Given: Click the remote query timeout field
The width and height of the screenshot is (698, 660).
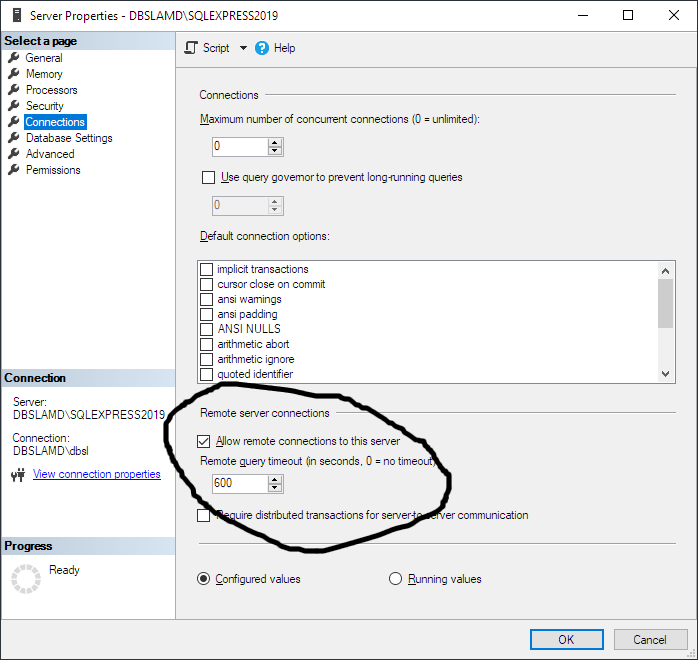Looking at the screenshot, I should tap(240, 484).
